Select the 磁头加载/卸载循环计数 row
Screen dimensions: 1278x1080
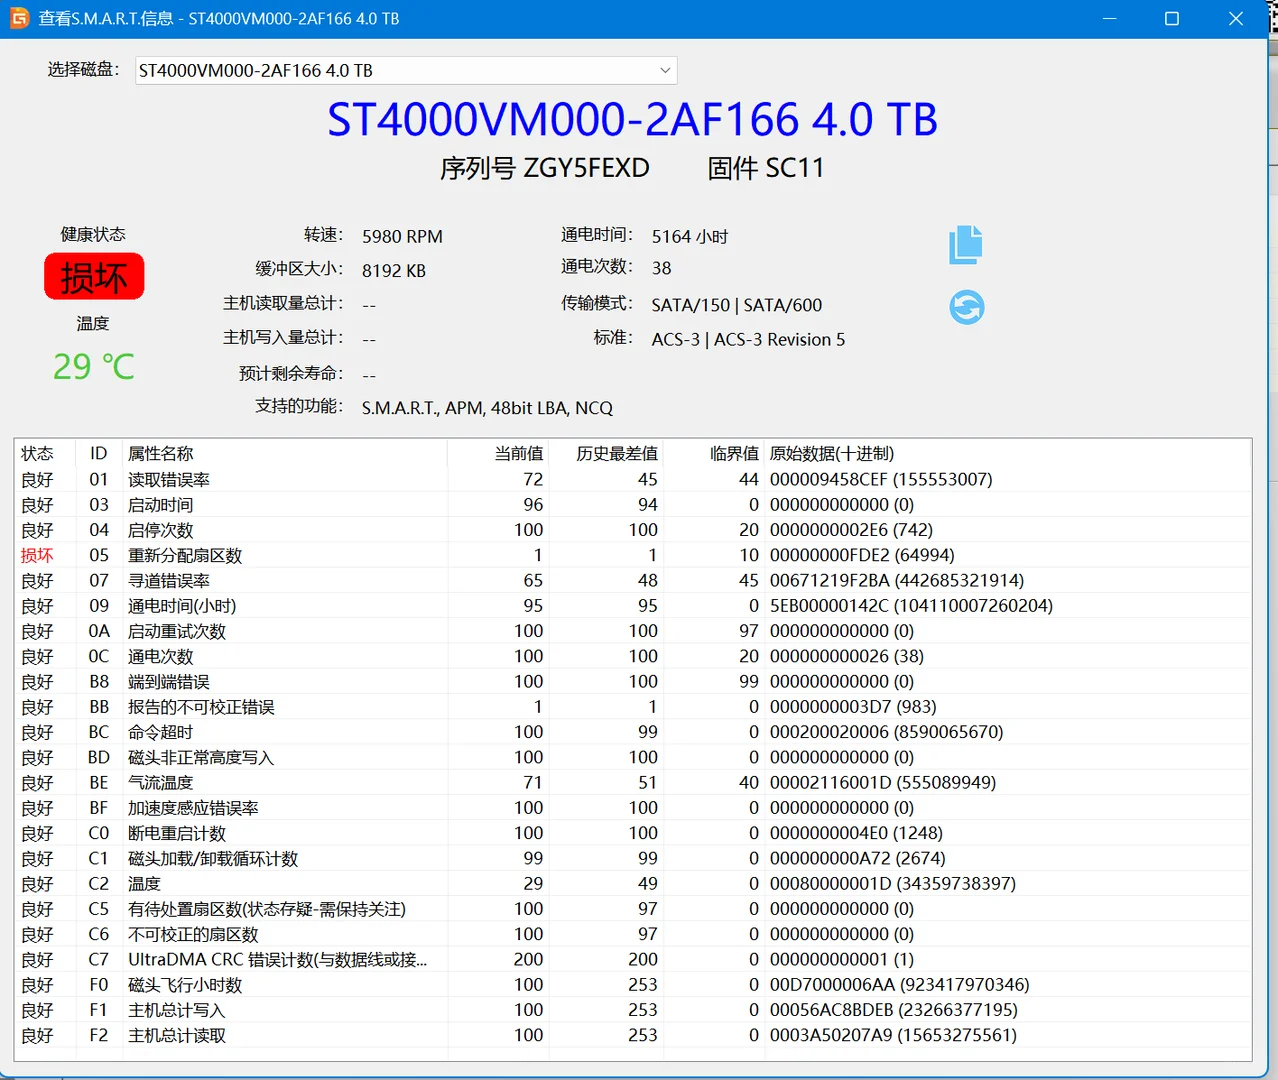coord(633,858)
